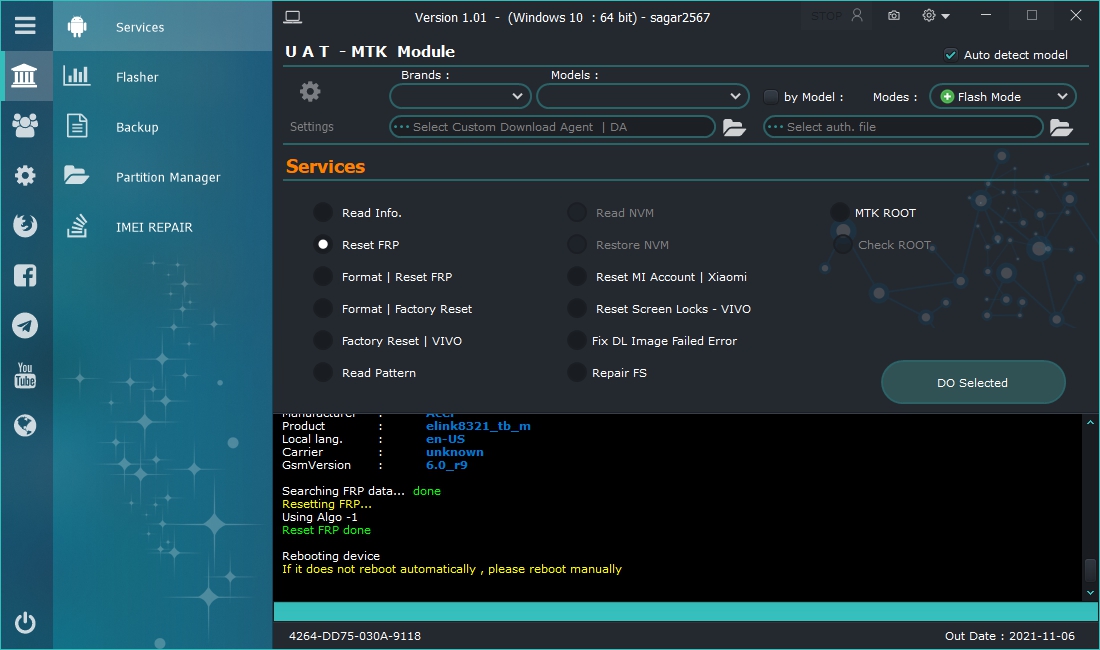This screenshot has height=650, width=1100.
Task: Click the screenshot camera icon in title bar
Action: [894, 15]
